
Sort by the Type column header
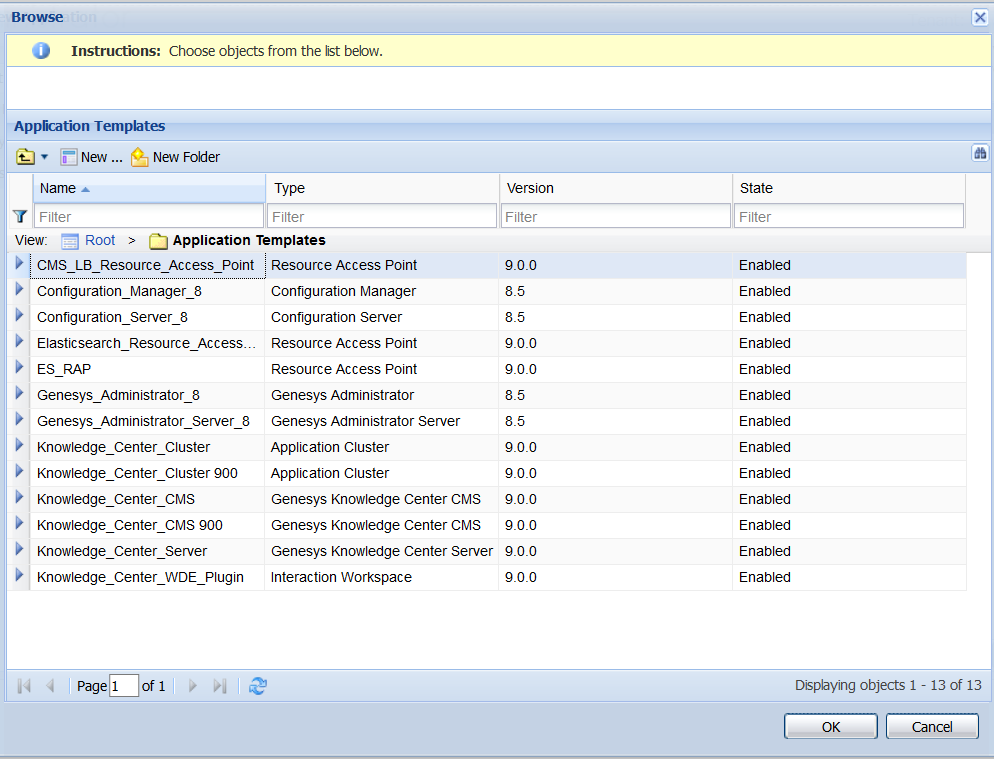[x=382, y=188]
